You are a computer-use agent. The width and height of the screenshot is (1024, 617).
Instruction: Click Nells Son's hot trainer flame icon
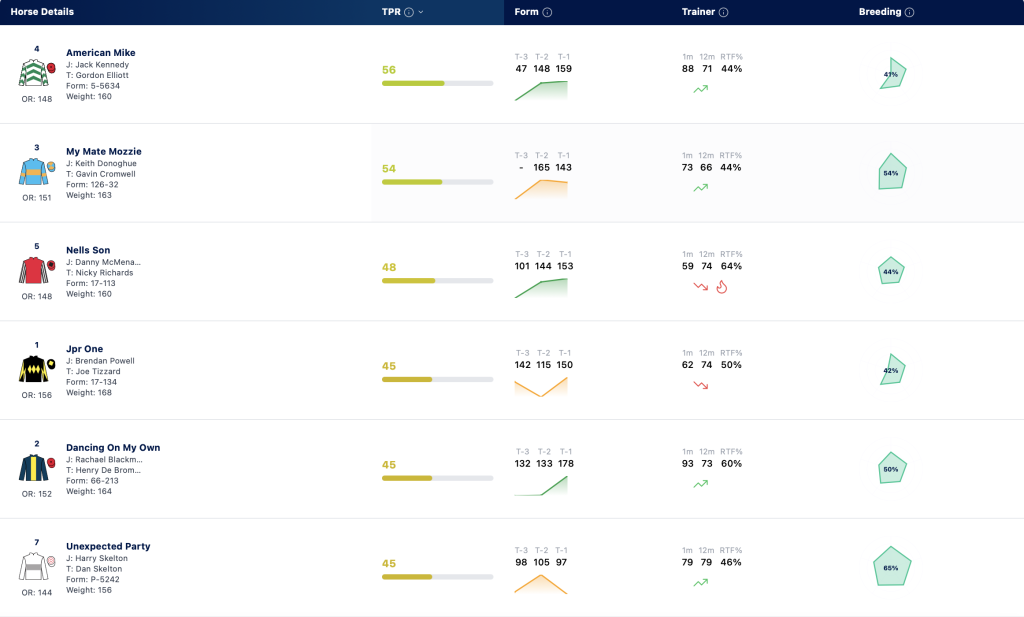[x=722, y=287]
